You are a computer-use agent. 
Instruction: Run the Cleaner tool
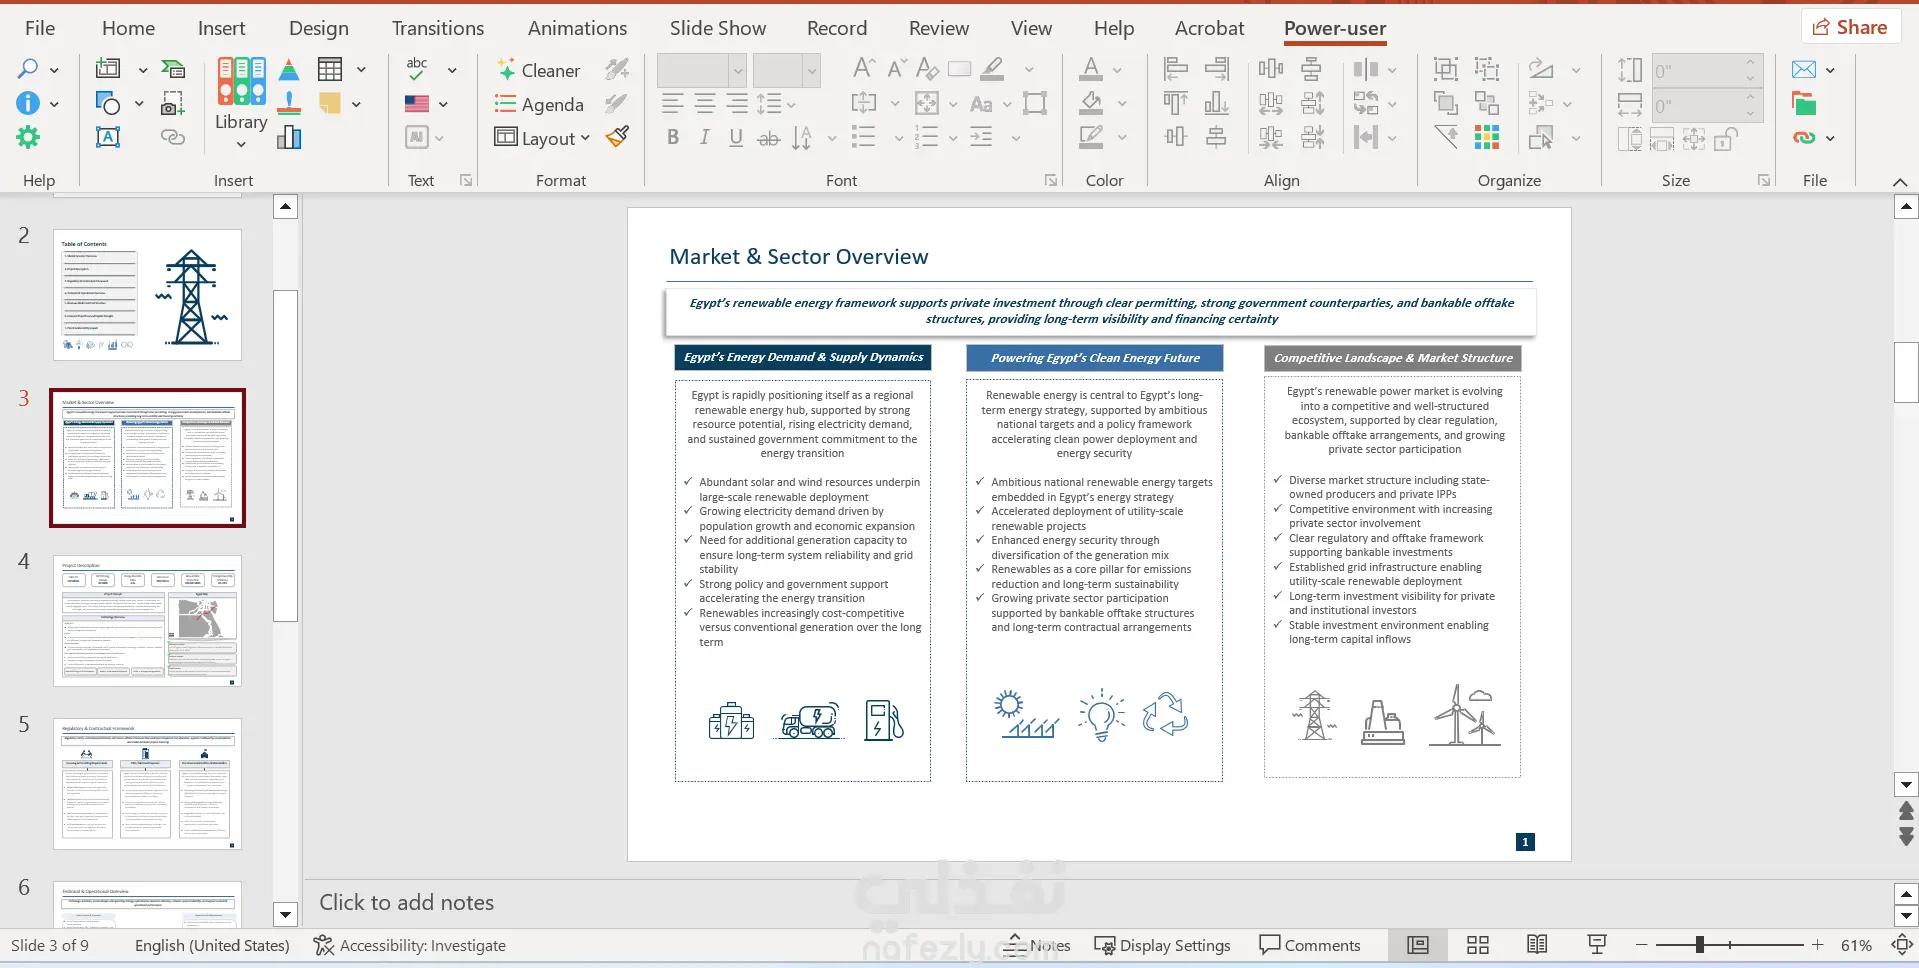coord(538,70)
